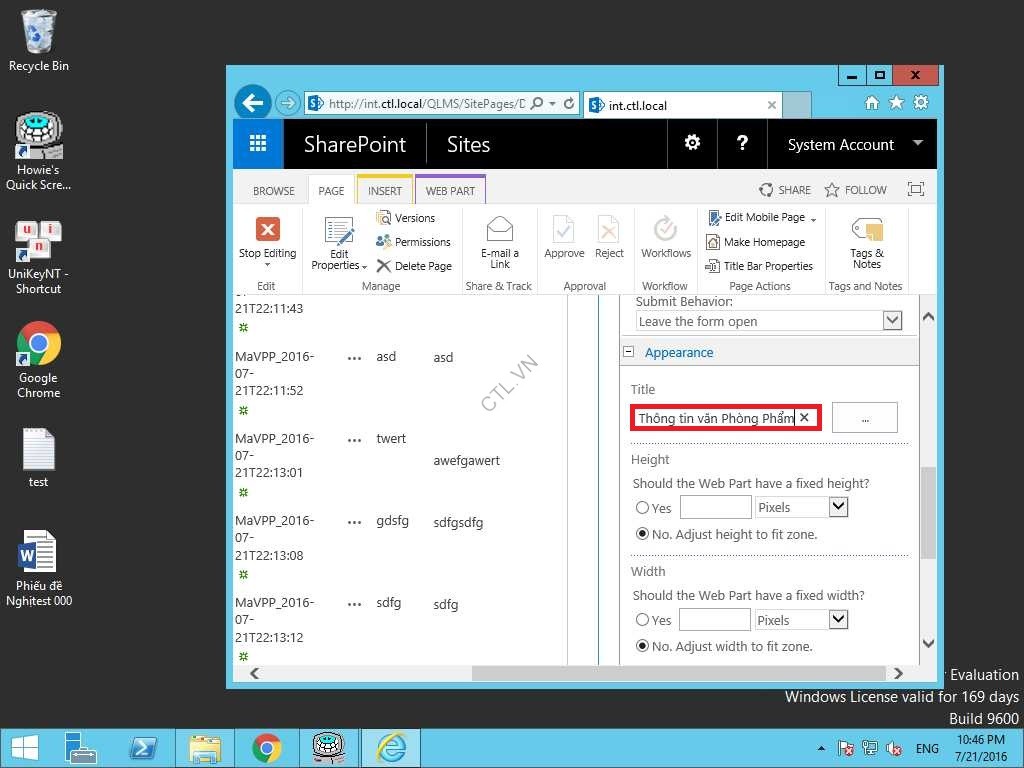Click the Stop Editing ribbon icon

click(x=268, y=231)
